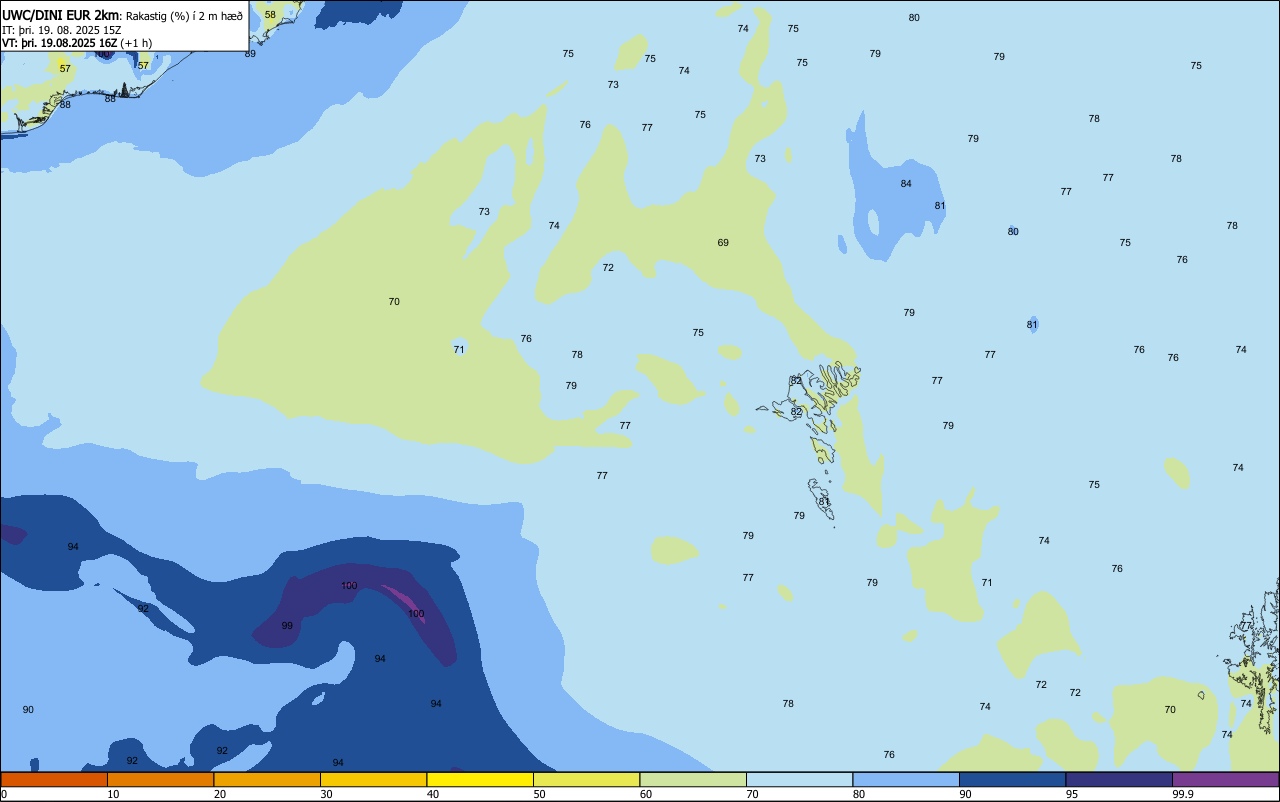Click the 'Rakastig (%) í 2 m hæð' label

(184, 16)
